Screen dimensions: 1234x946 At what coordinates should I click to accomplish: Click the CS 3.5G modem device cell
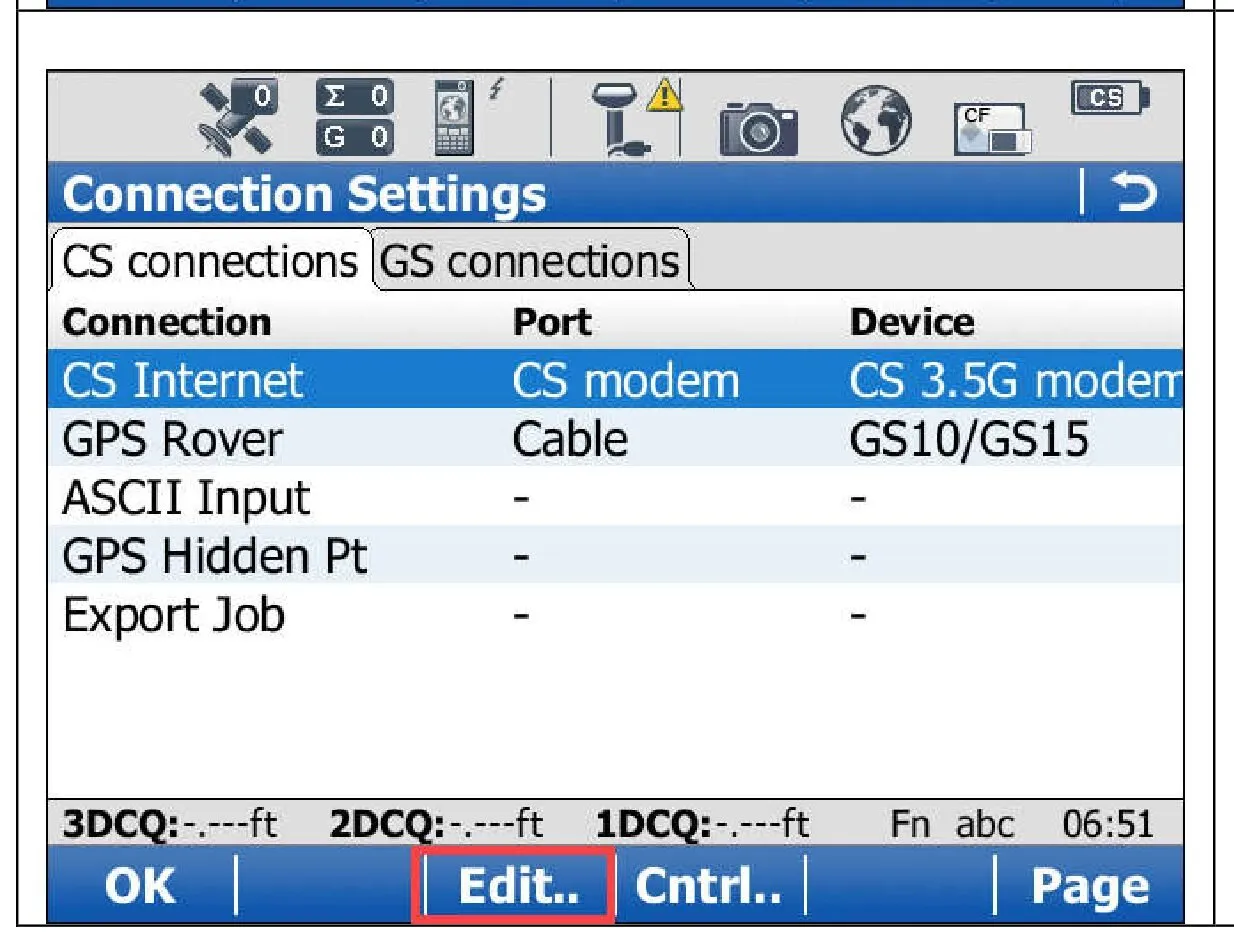click(x=1016, y=380)
